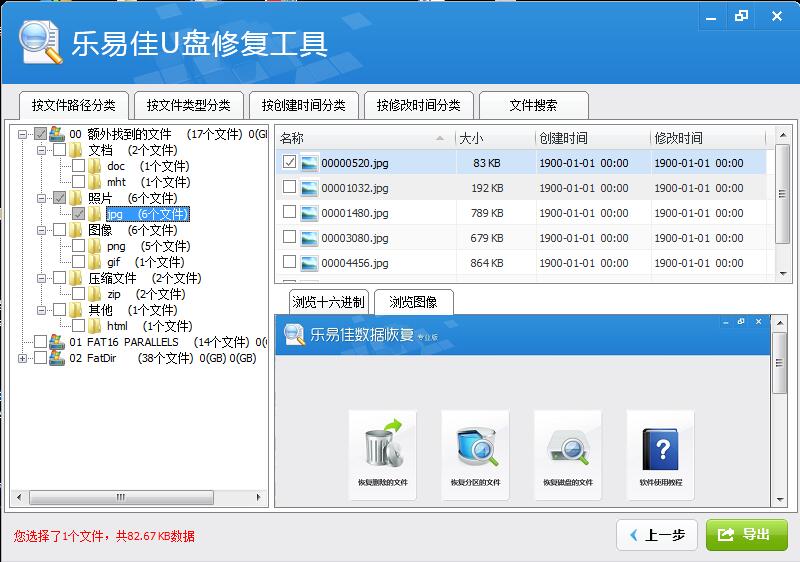Expand the 02 FatDir tree node
The image size is (800, 562).
click(22, 358)
